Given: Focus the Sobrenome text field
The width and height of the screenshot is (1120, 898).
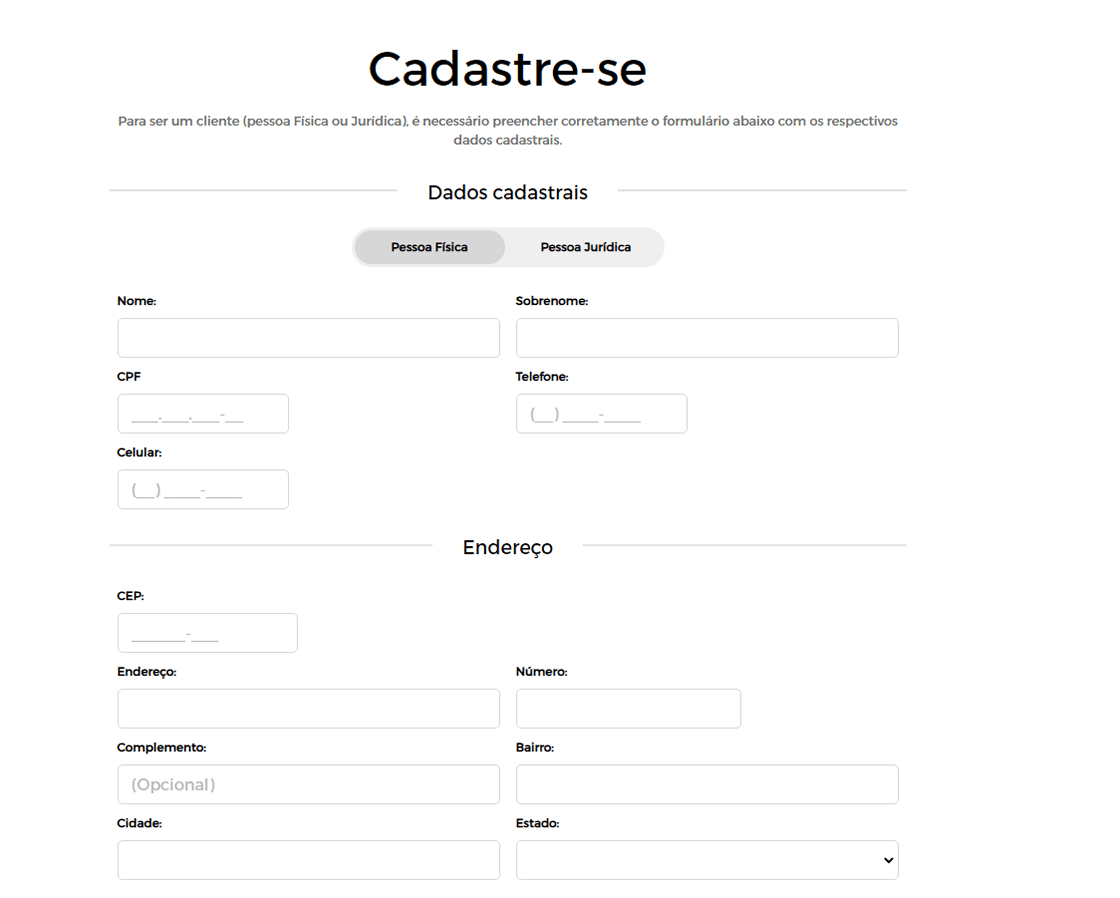Looking at the screenshot, I should (707, 338).
